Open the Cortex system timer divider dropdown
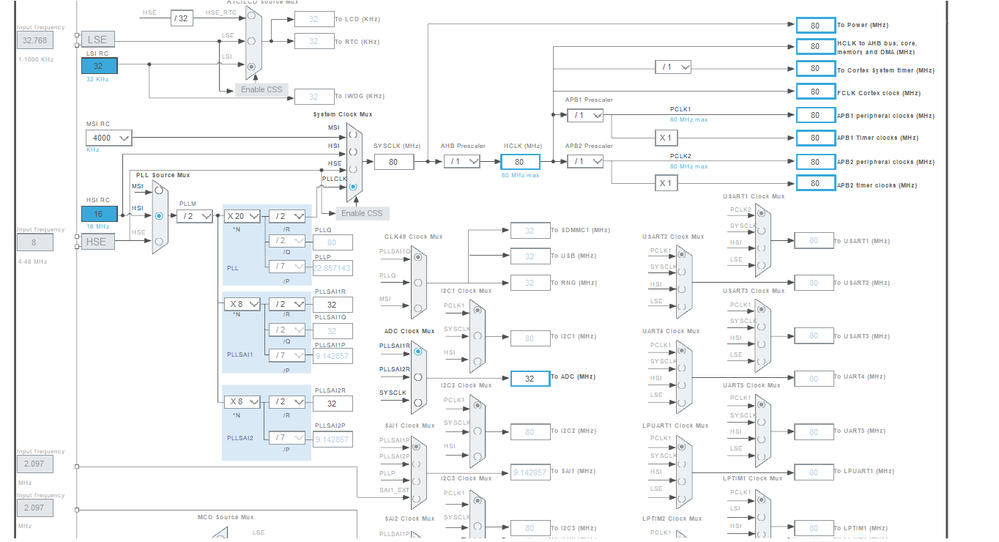 point(673,67)
